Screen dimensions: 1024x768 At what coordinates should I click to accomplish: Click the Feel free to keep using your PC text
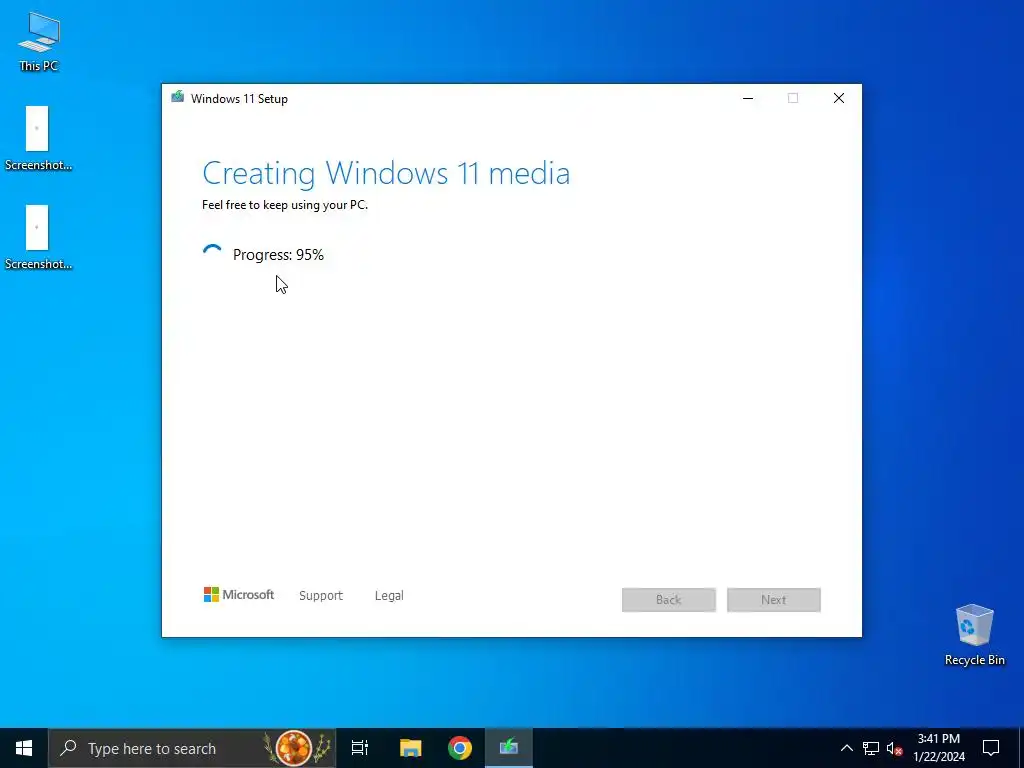click(285, 204)
